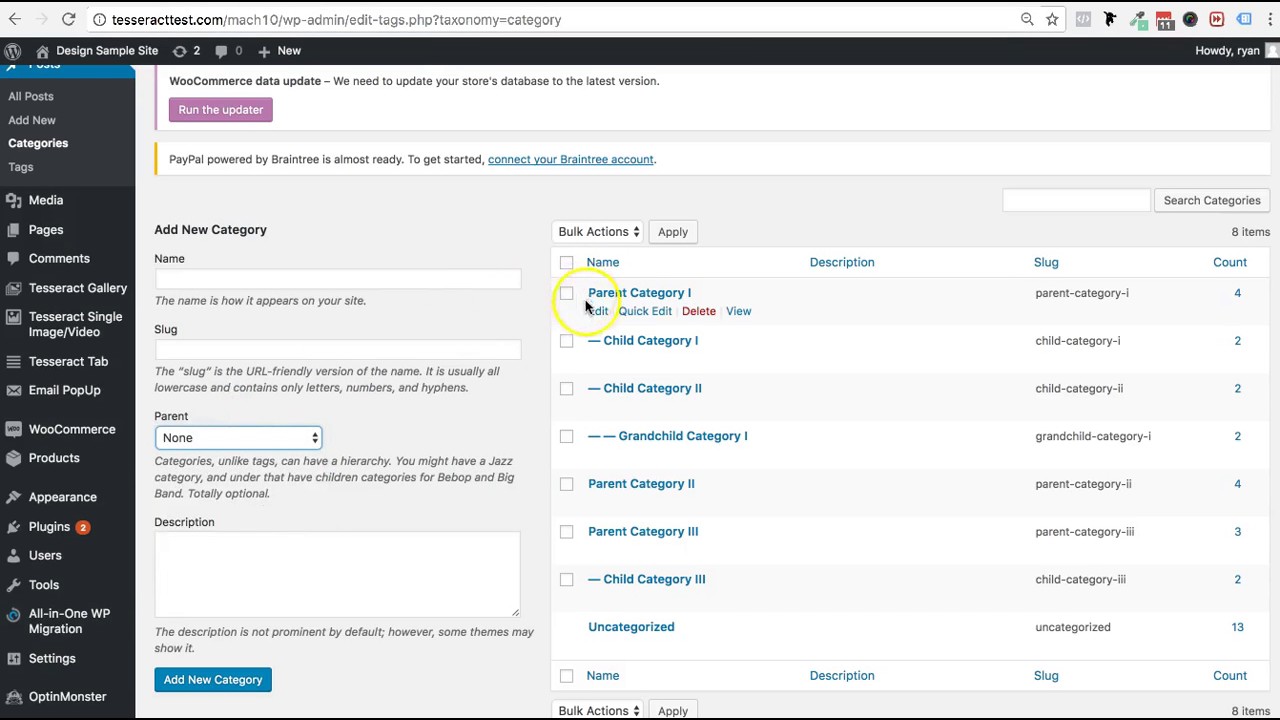Go to Tags in Posts submenu
Screen dimensions: 1280x720
[x=21, y=167]
